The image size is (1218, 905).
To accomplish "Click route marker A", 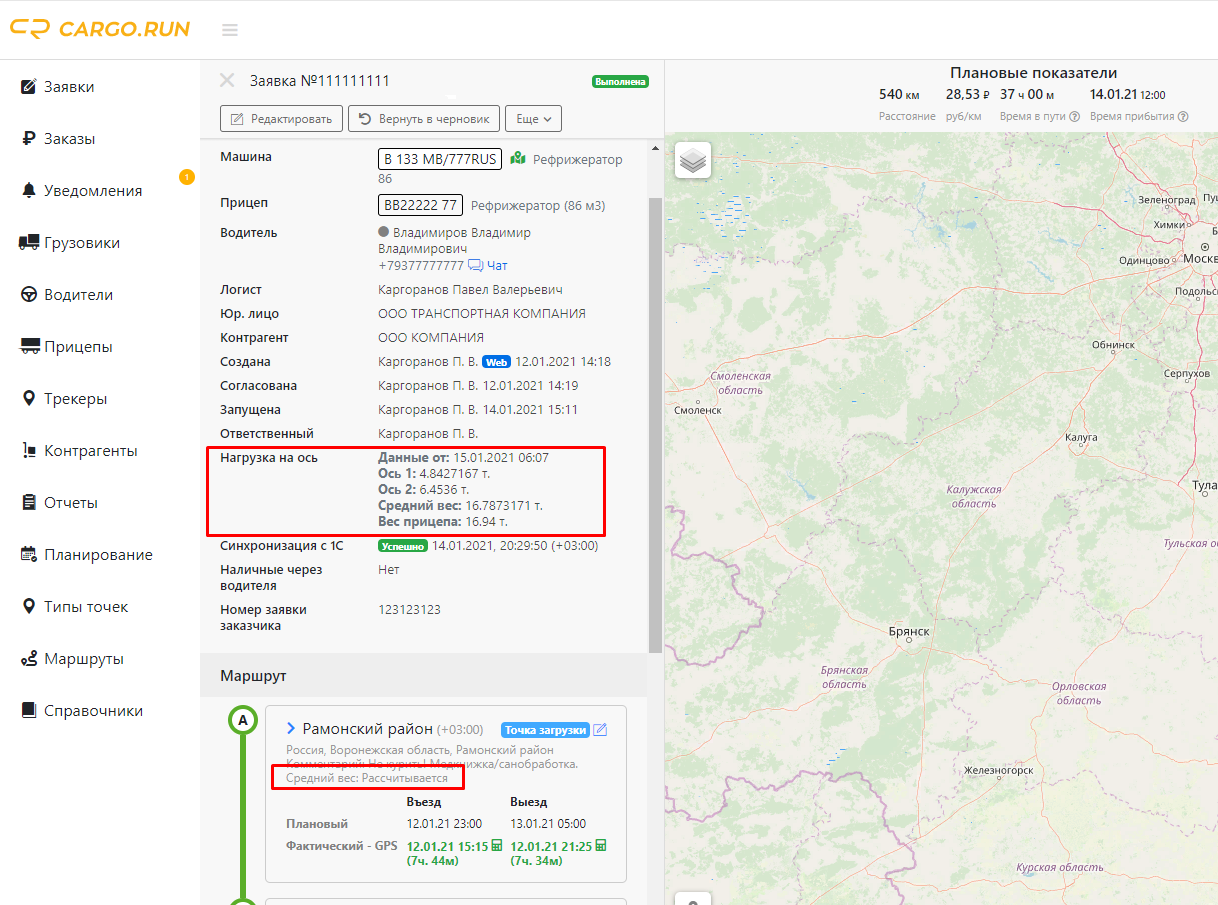I will coord(243,720).
